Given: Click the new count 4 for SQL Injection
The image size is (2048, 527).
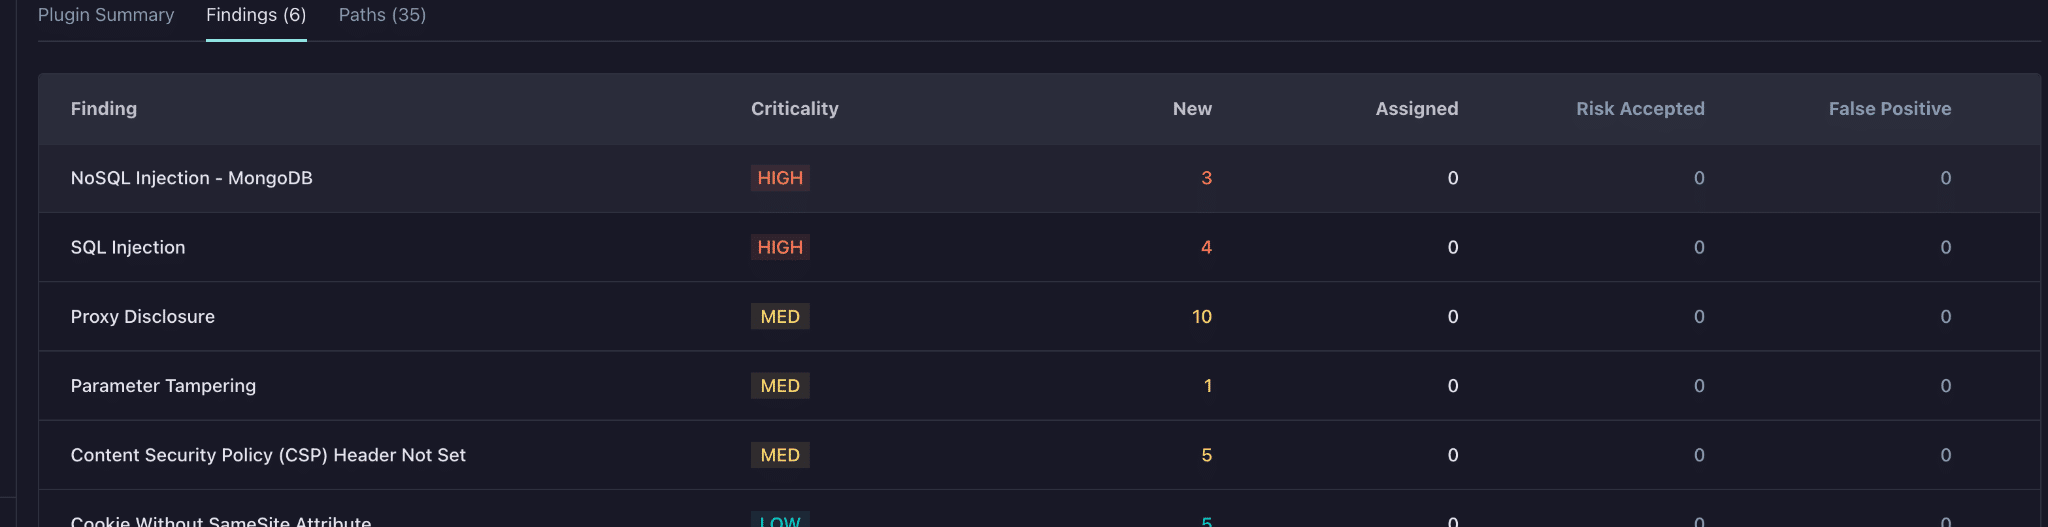Looking at the screenshot, I should coord(1206,247).
